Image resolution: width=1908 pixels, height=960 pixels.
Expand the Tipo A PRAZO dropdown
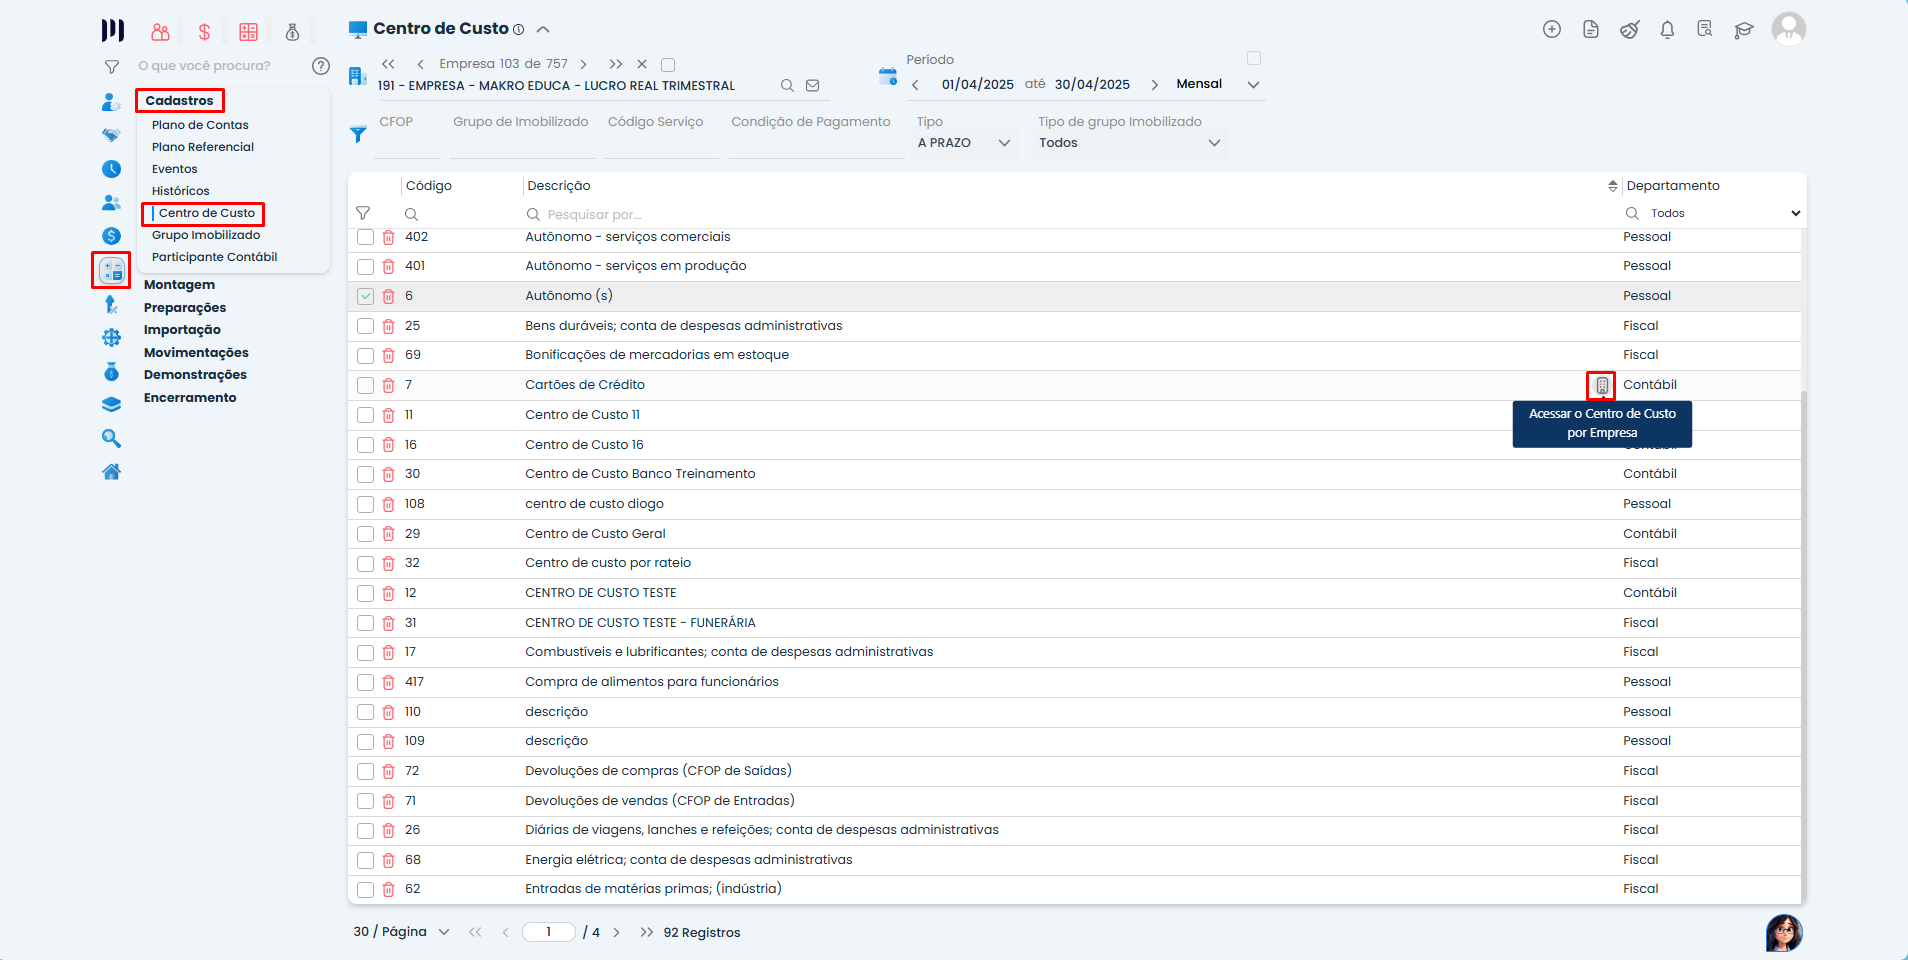1004,143
